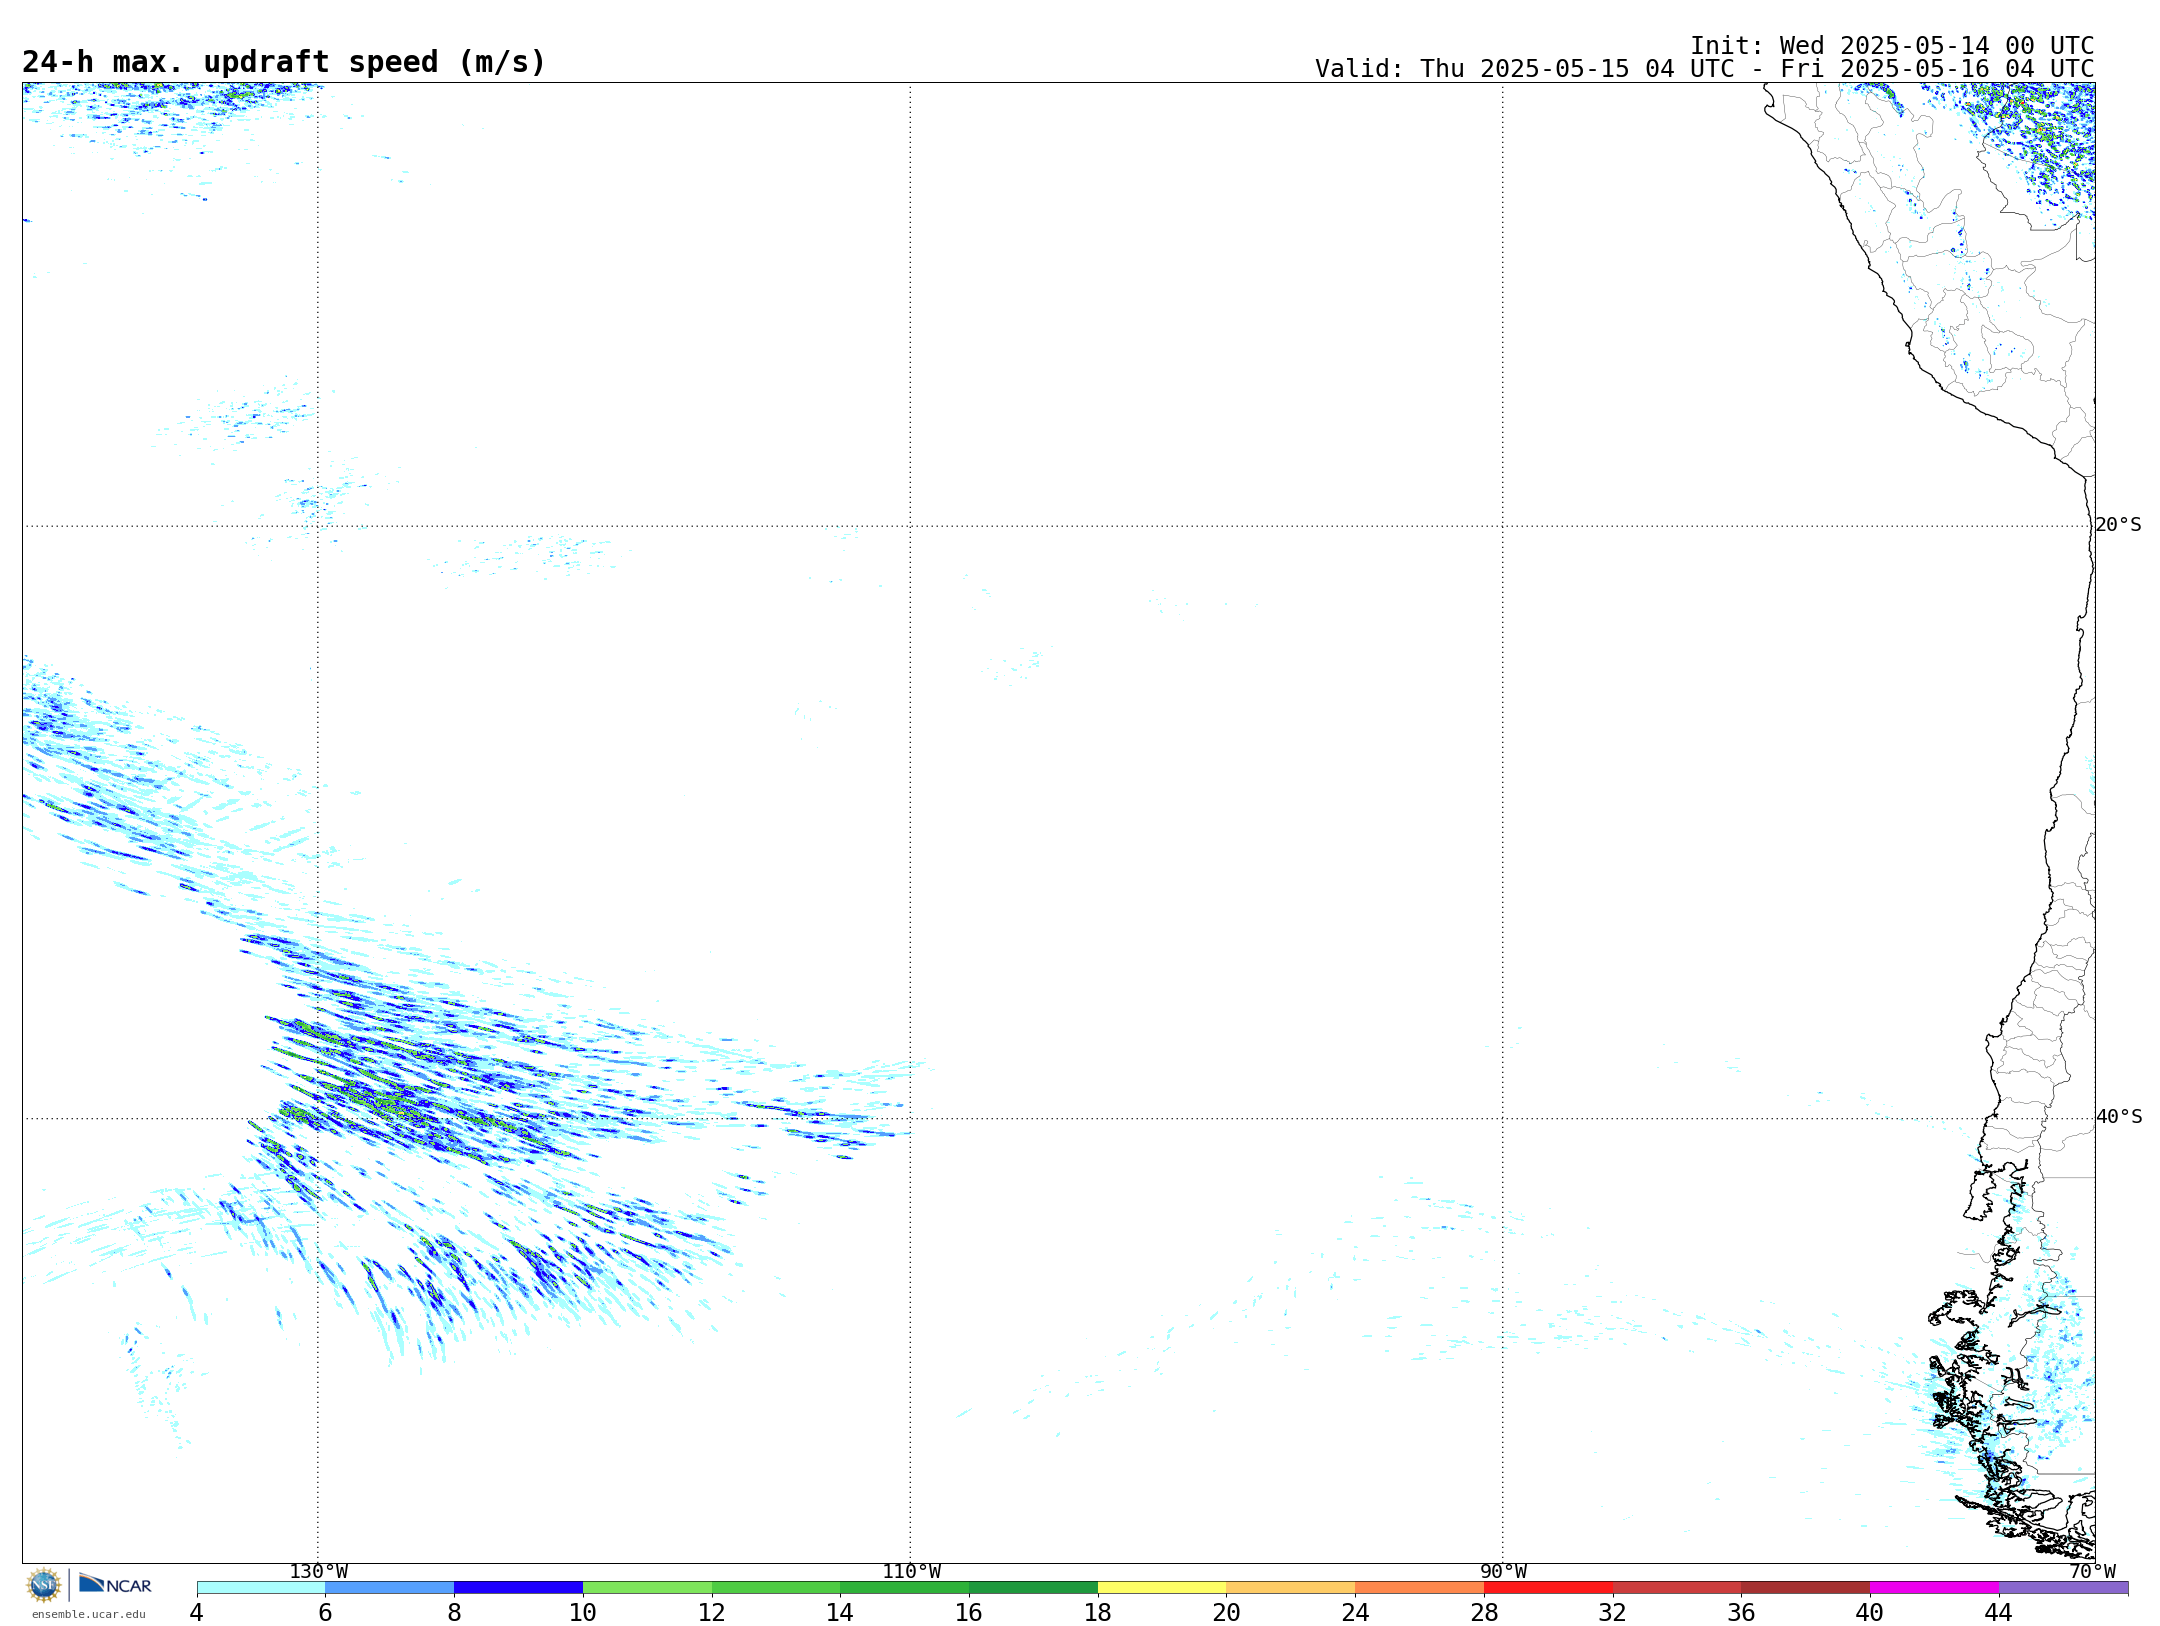
Task: Click the bright red 28-32 color swatch
Action: 1549,1588
